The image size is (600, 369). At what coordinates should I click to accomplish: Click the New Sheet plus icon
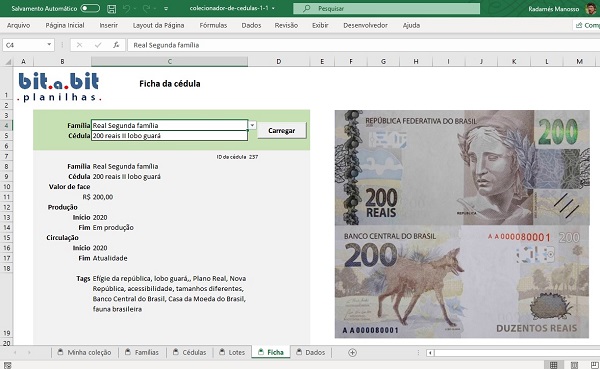[x=352, y=353]
